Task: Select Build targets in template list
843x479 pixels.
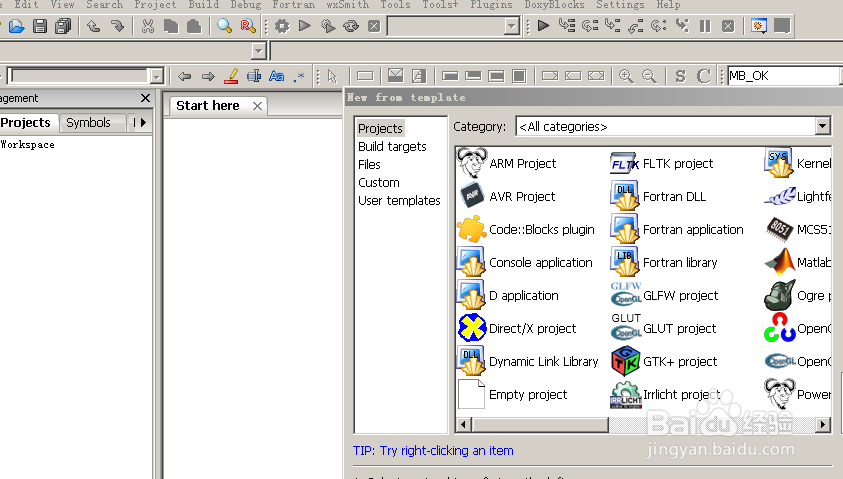Action: click(x=392, y=146)
